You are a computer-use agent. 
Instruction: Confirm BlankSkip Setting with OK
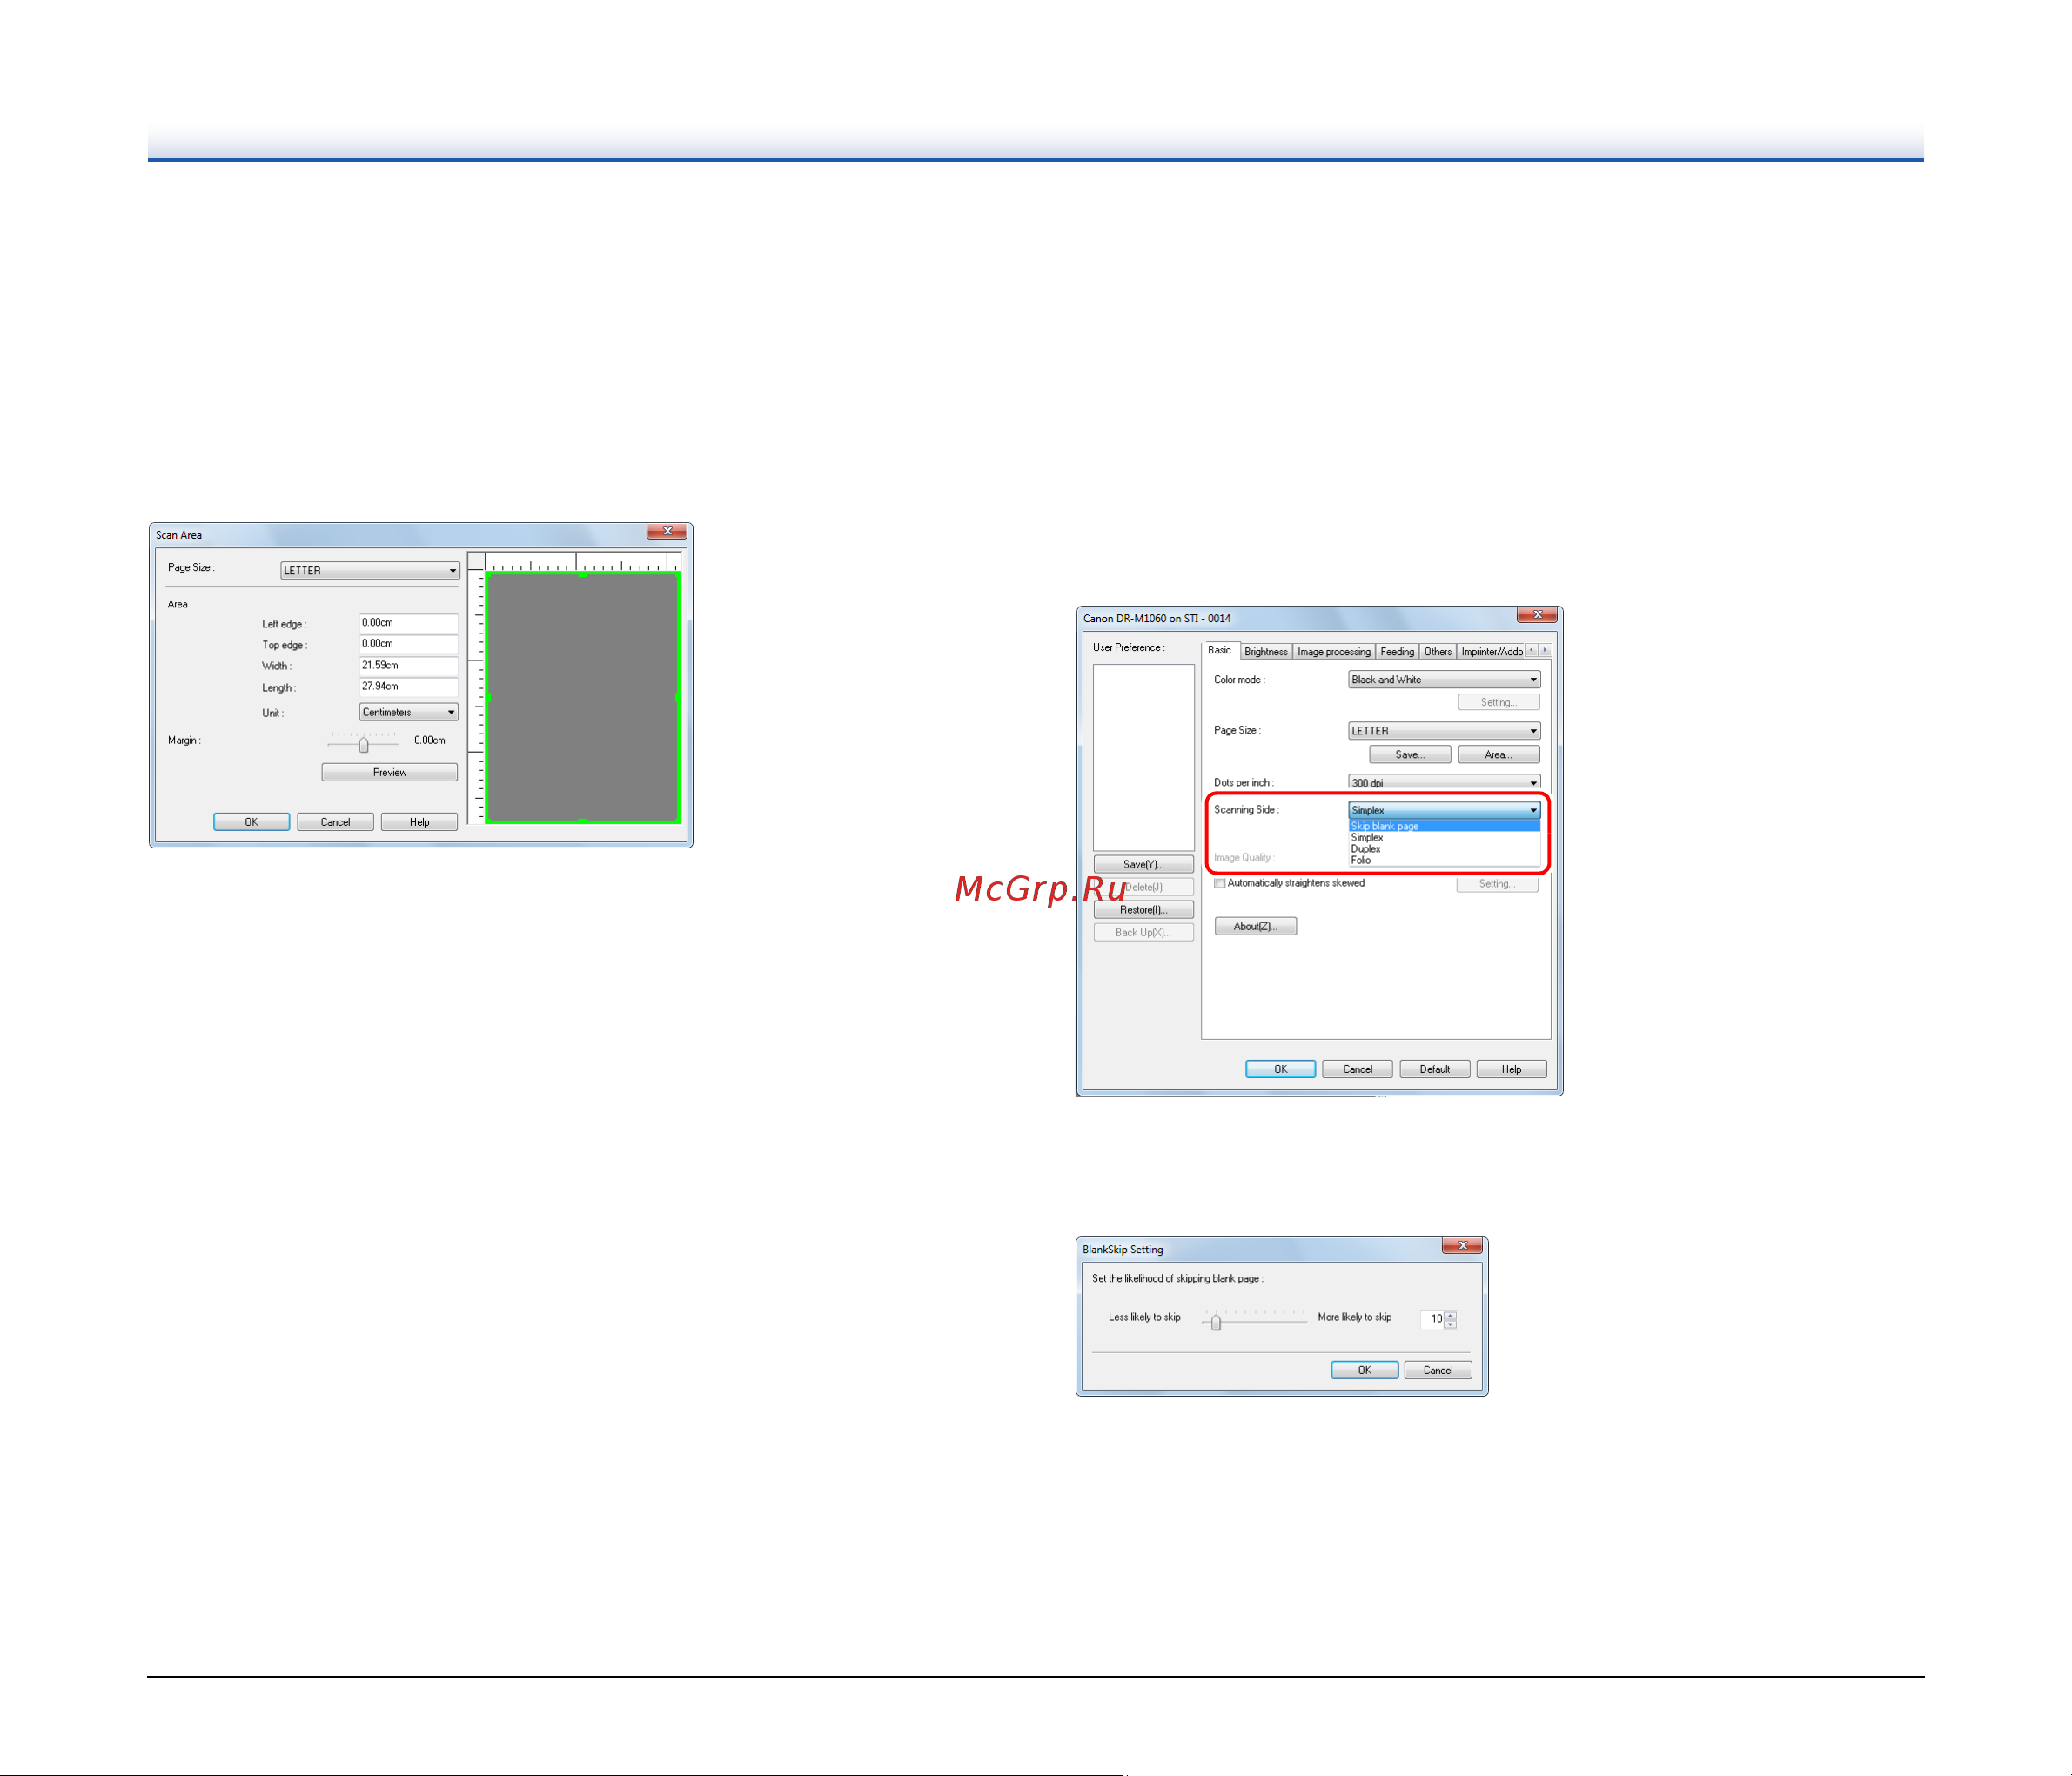[1364, 1370]
